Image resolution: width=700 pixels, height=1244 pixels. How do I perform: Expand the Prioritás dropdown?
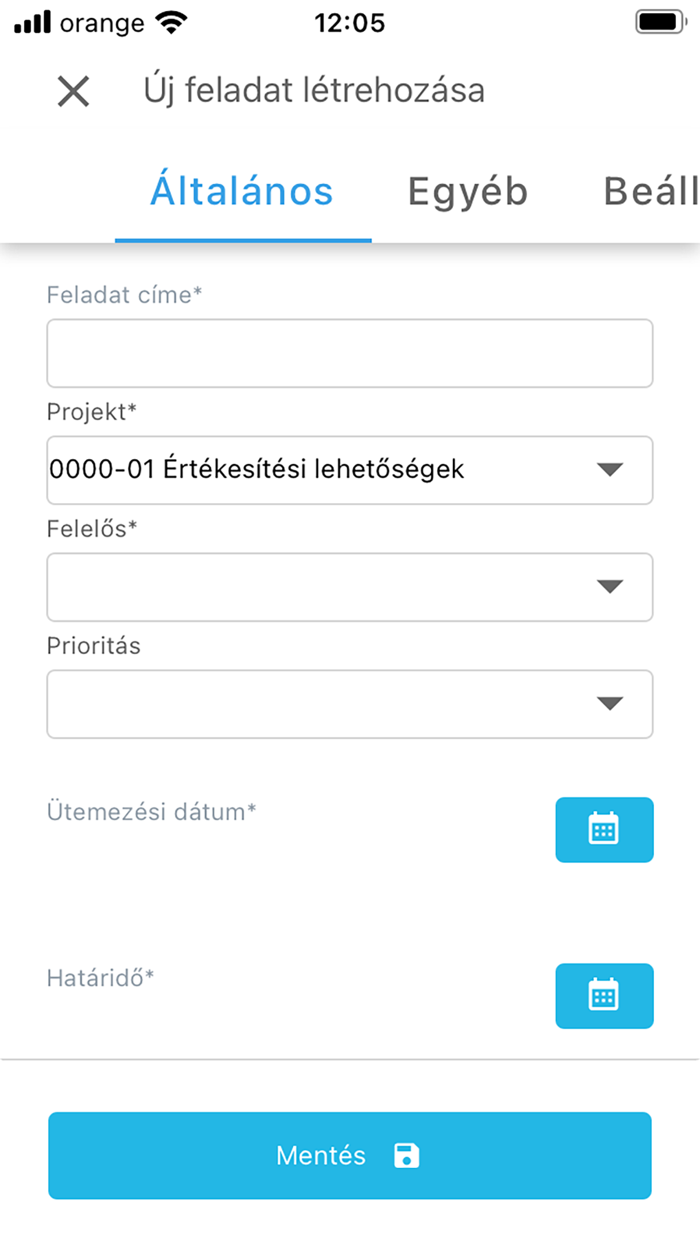tap(612, 704)
